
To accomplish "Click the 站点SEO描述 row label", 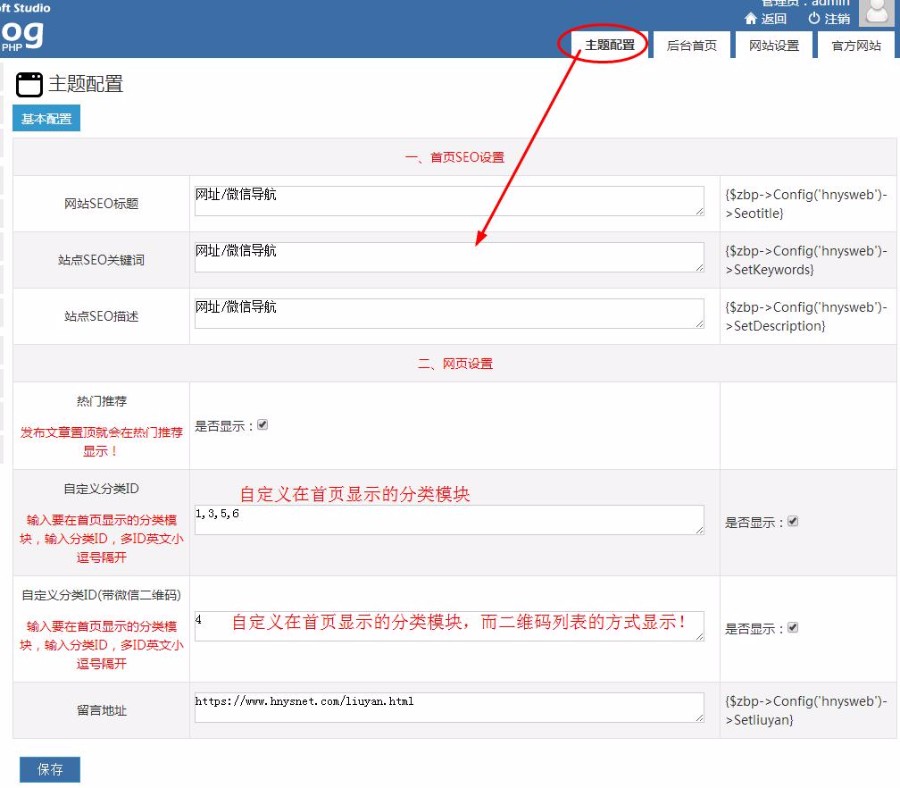I will pos(102,316).
